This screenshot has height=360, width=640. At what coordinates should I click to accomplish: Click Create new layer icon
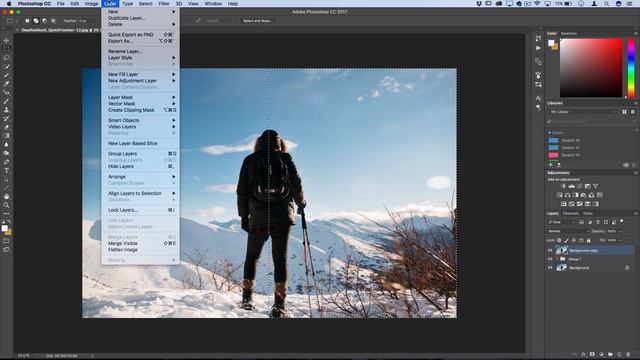tap(619, 354)
